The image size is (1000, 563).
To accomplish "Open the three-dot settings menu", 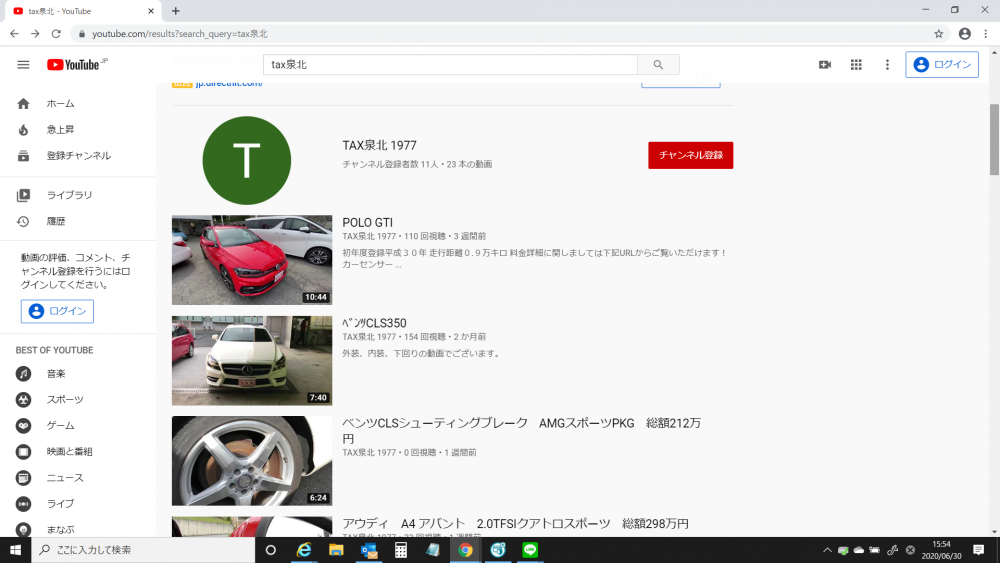I will click(887, 64).
